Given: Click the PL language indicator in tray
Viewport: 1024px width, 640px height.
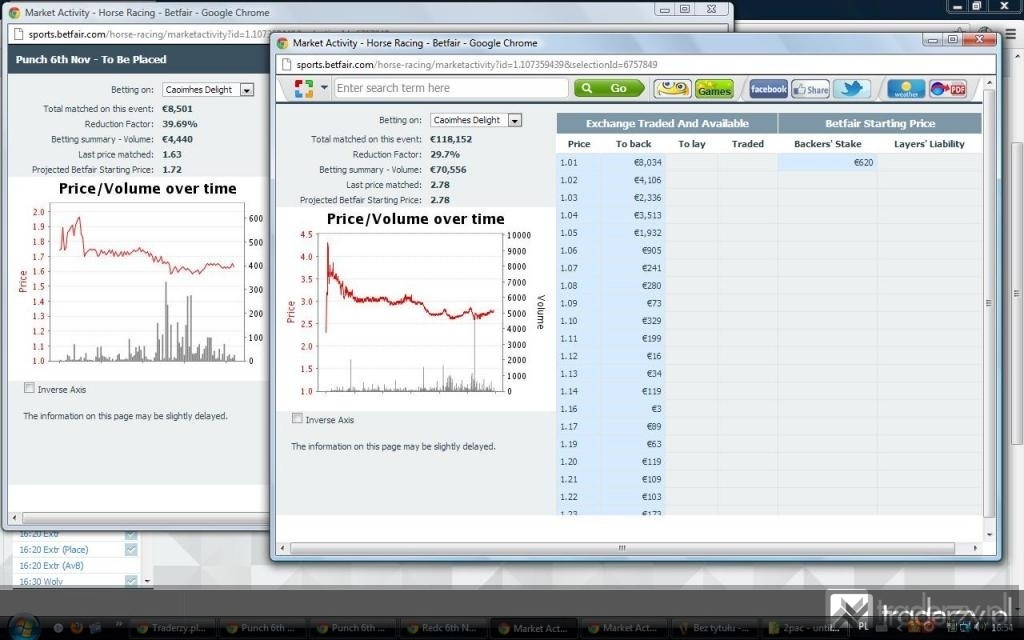Looking at the screenshot, I should point(863,627).
